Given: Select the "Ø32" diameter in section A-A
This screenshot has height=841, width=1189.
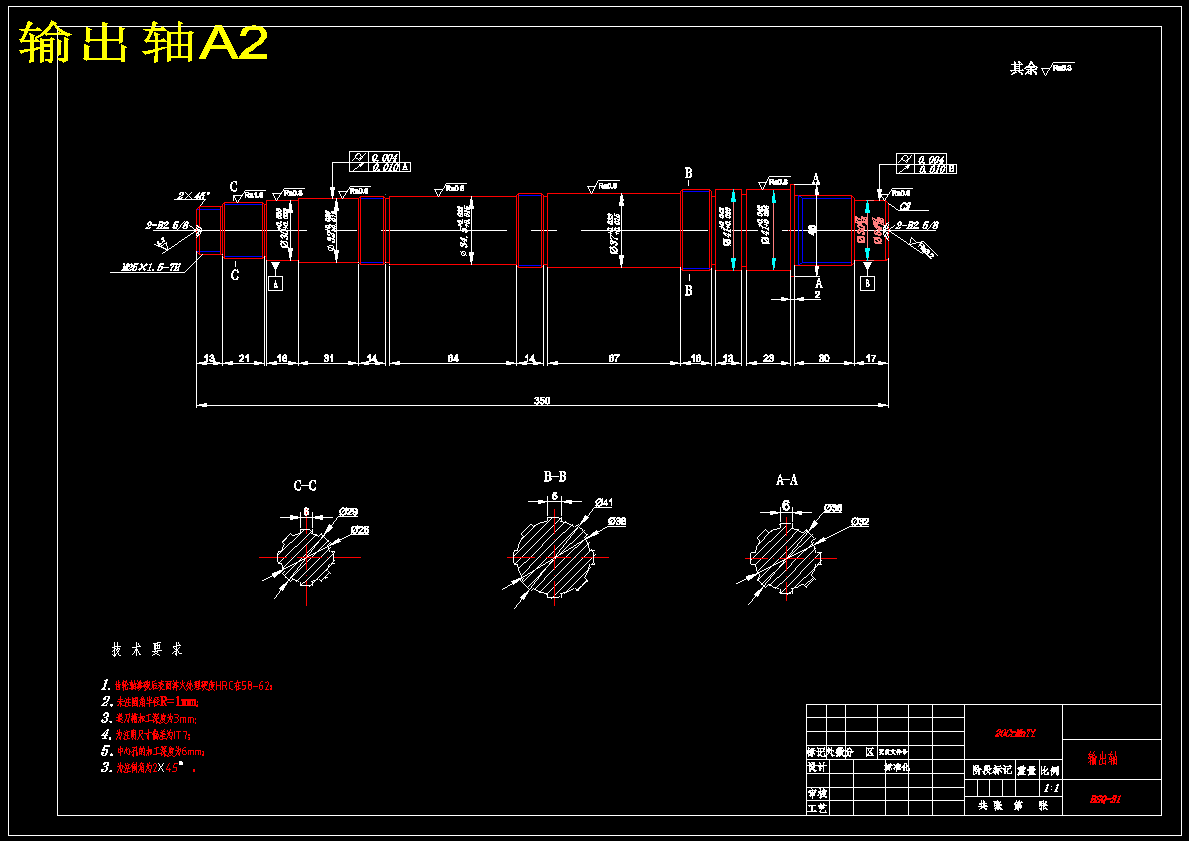Looking at the screenshot, I should tap(859, 522).
